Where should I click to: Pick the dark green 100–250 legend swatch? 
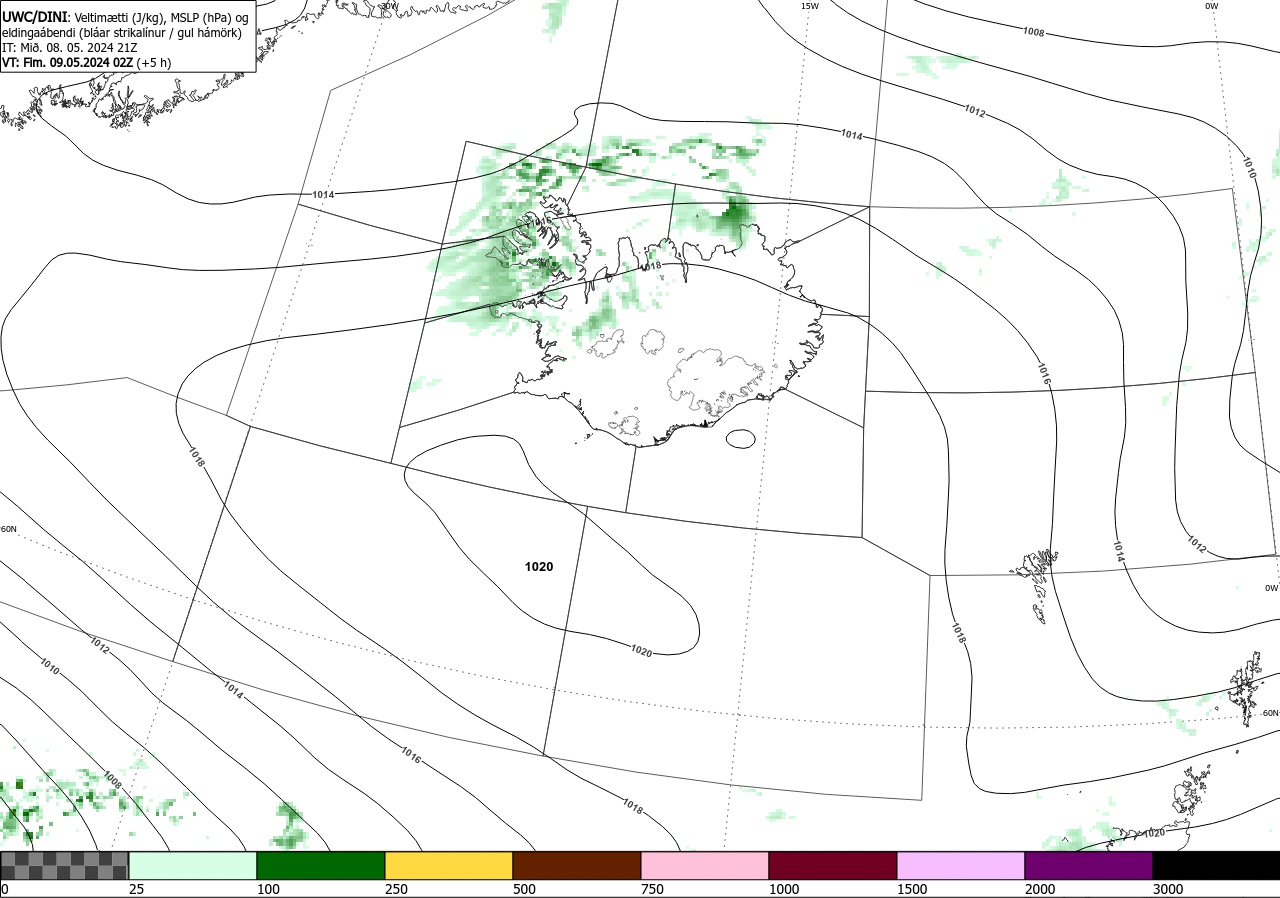point(321,865)
